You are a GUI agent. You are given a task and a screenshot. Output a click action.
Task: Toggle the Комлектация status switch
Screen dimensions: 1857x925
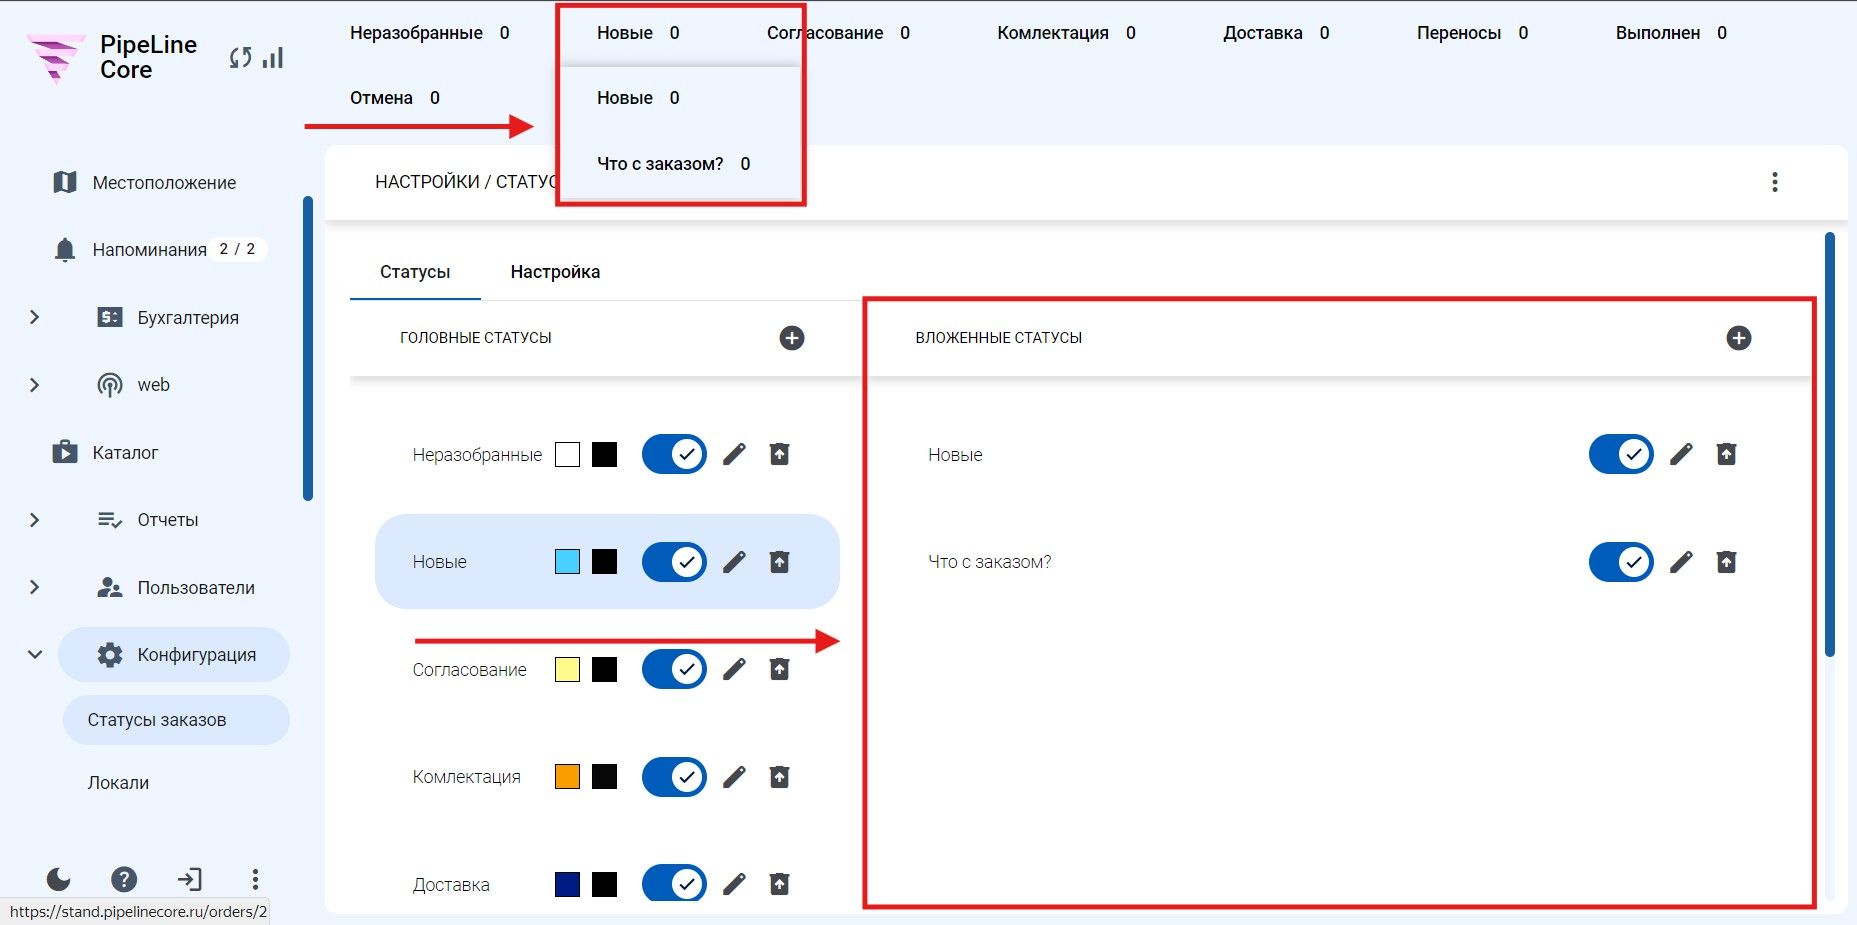pyautogui.click(x=674, y=777)
